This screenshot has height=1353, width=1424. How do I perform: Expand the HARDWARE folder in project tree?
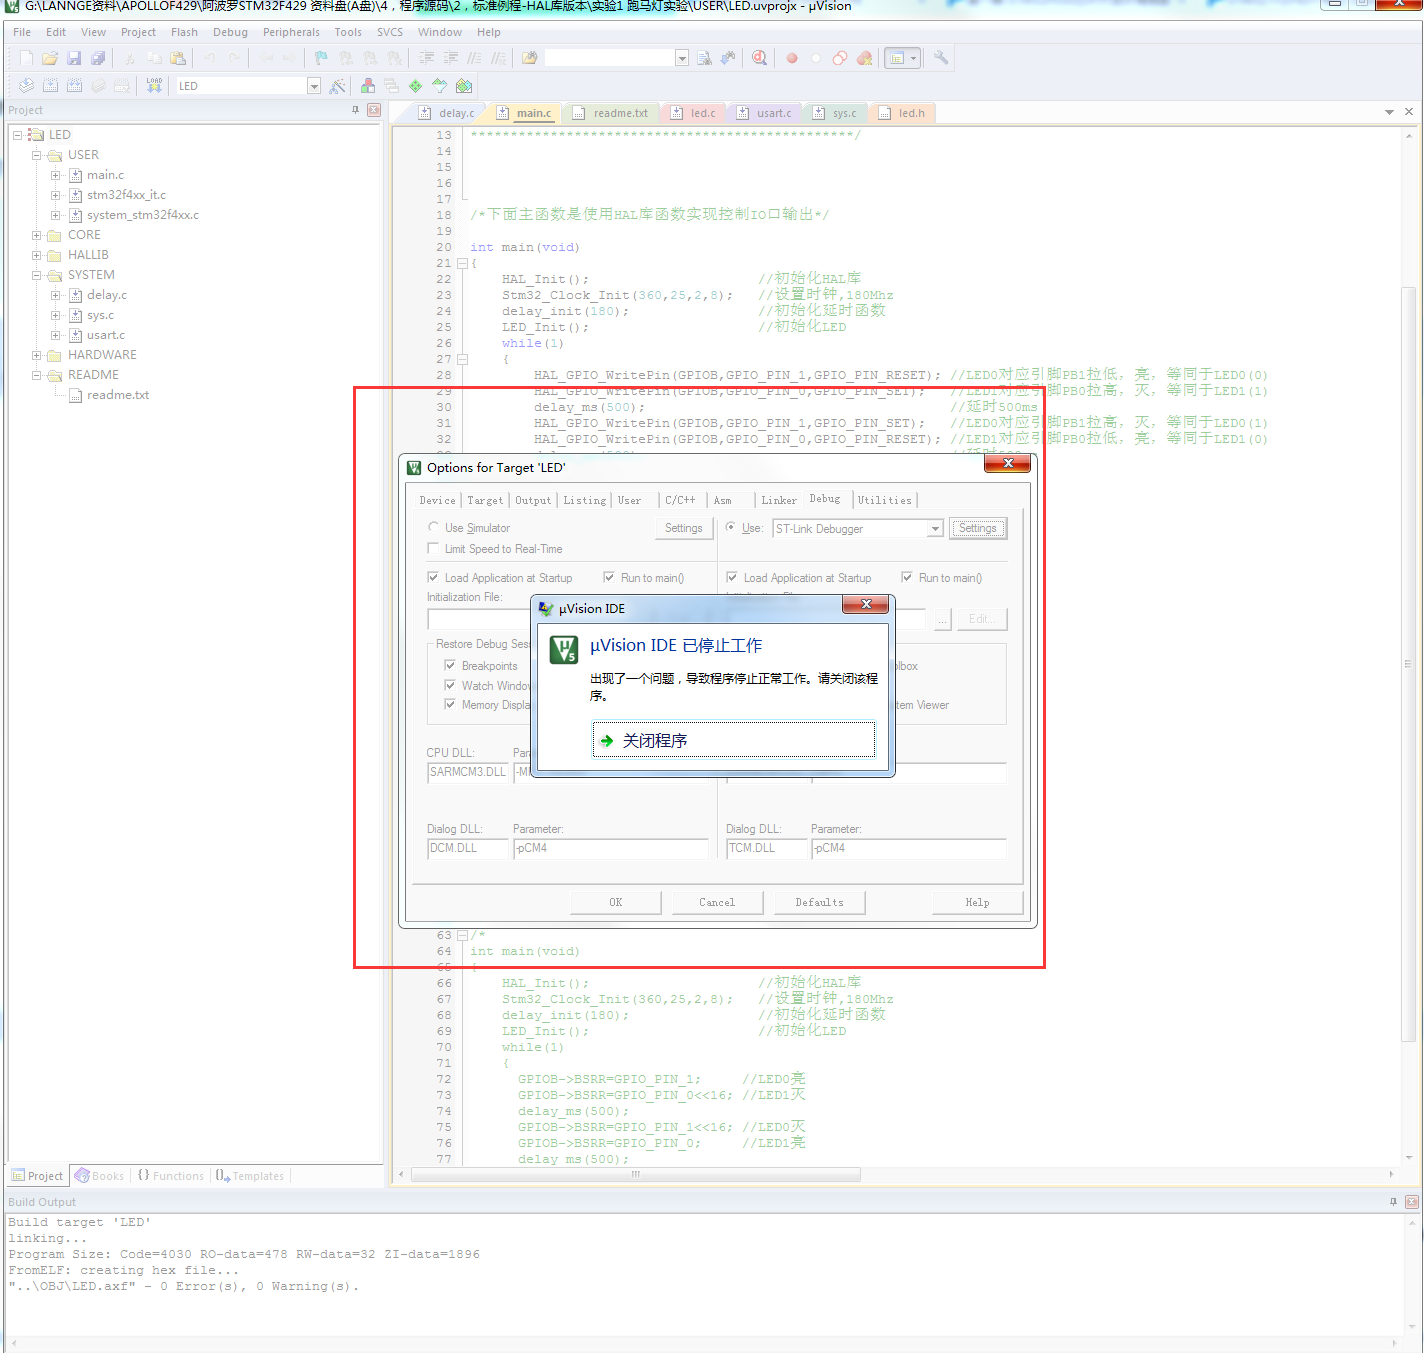coord(37,355)
